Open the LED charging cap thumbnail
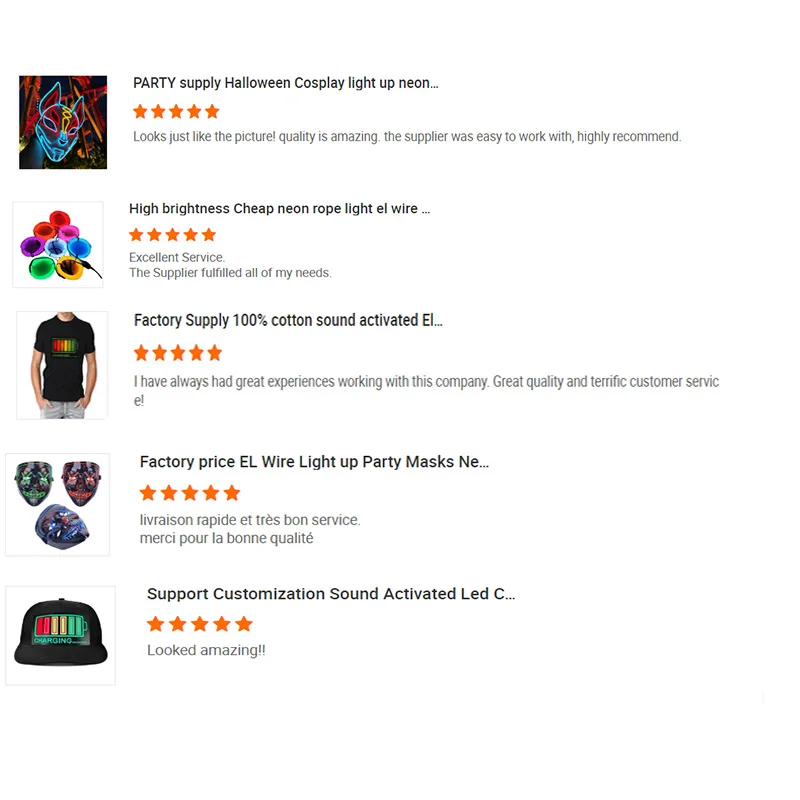 61,635
